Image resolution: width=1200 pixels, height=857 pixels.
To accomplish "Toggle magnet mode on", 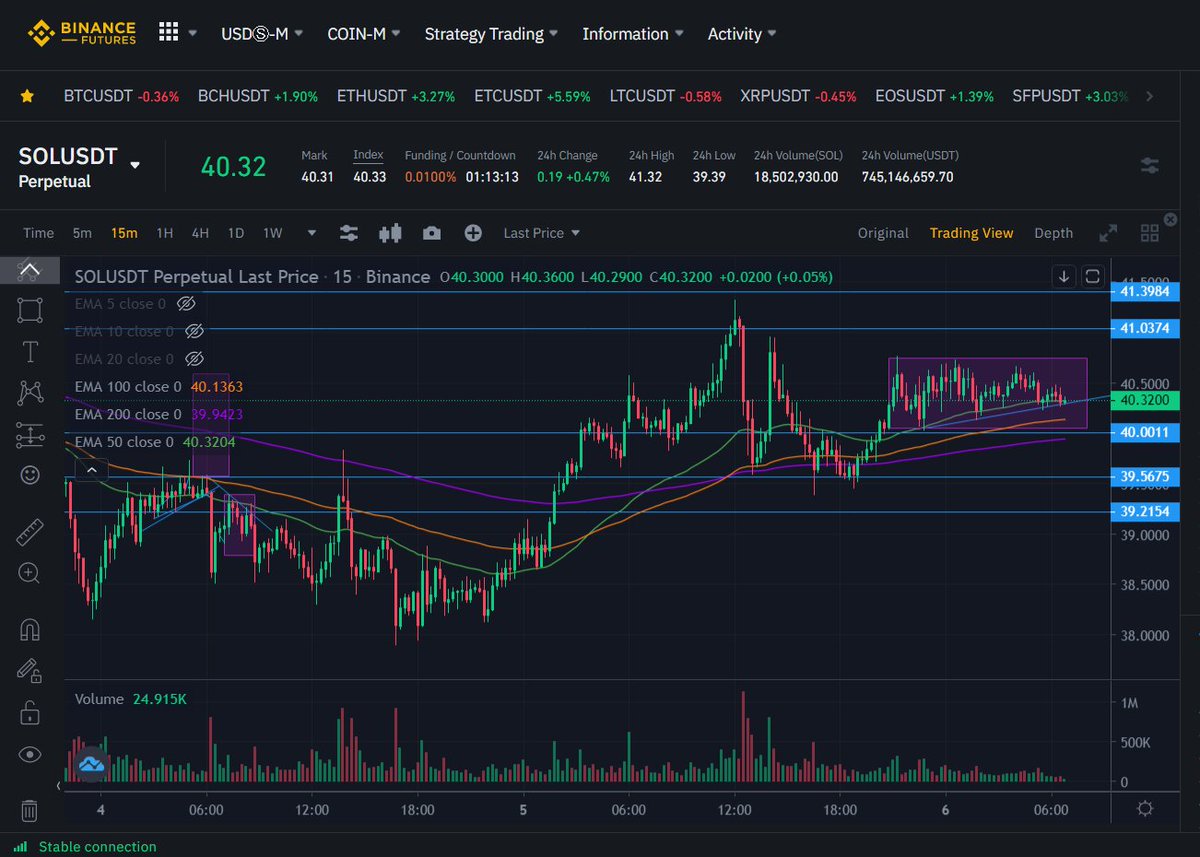I will 30,630.
